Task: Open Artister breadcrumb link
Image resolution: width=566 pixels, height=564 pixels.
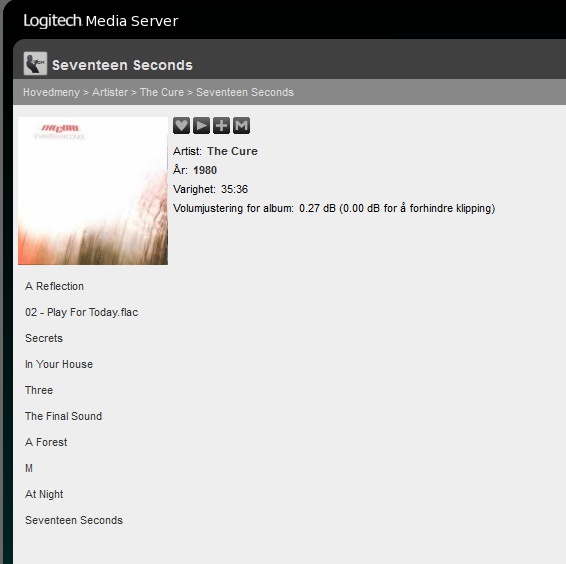Action: tap(110, 92)
